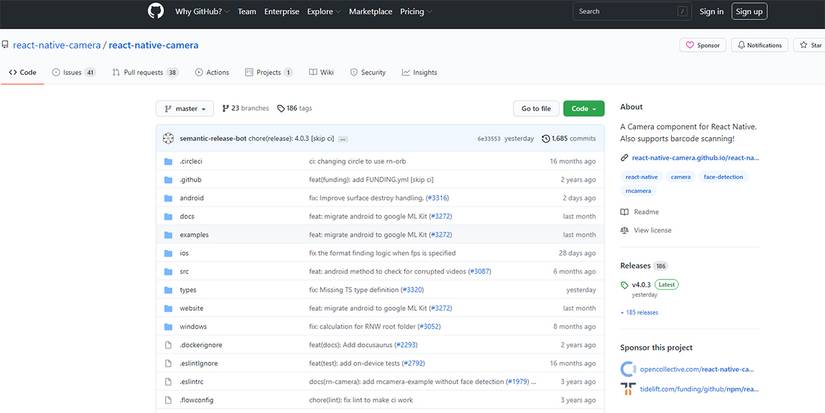The image size is (825, 413).
Task: Open the semantic-release-bot author link
Action: (x=213, y=139)
